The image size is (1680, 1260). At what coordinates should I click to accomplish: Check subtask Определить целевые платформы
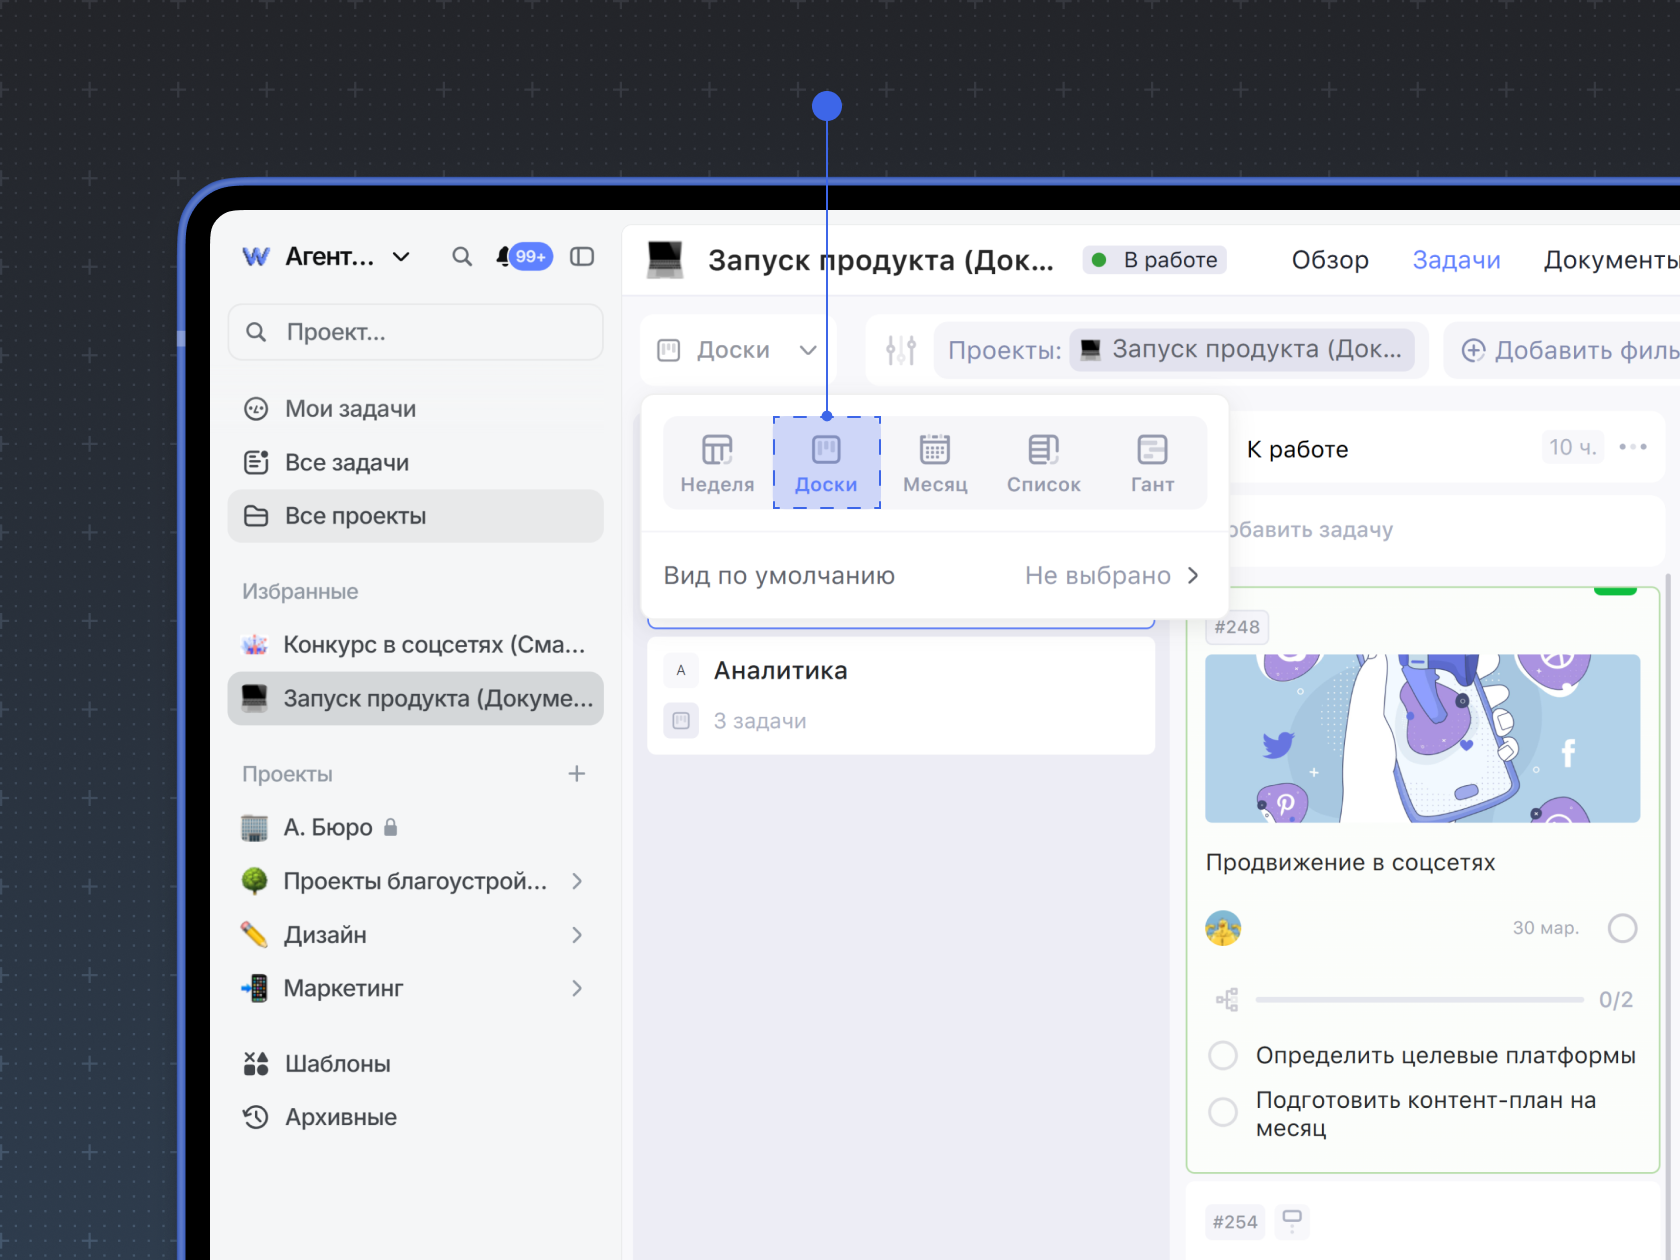point(1223,1056)
